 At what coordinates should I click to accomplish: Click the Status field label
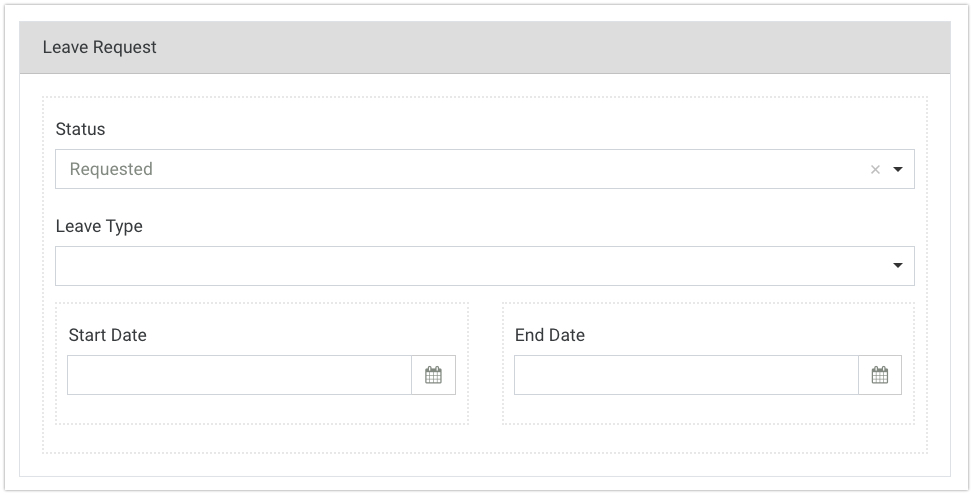click(x=80, y=129)
